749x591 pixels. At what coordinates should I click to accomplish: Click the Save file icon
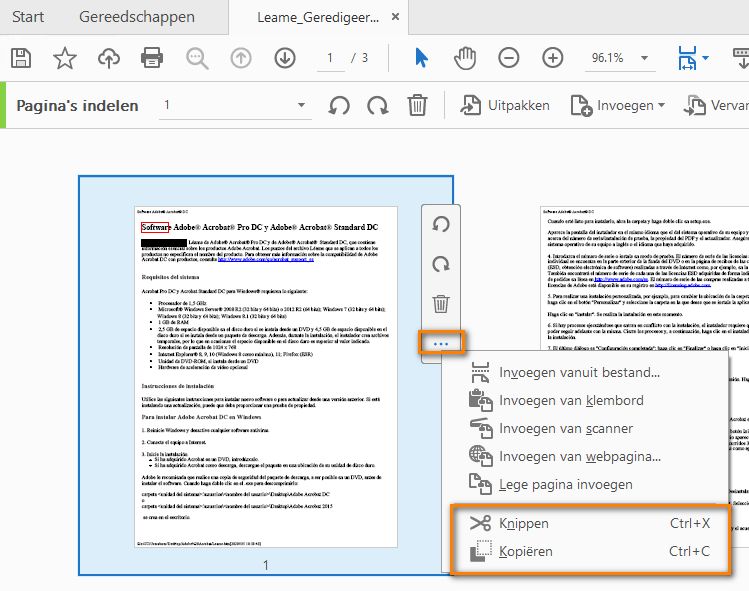point(21,58)
